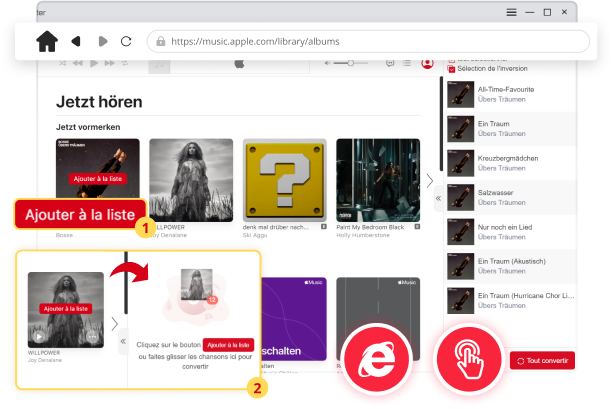This screenshot has width=613, height=409.
Task: Select the Ein Traum (Hurricane Chor Li... track
Action: pos(512,301)
